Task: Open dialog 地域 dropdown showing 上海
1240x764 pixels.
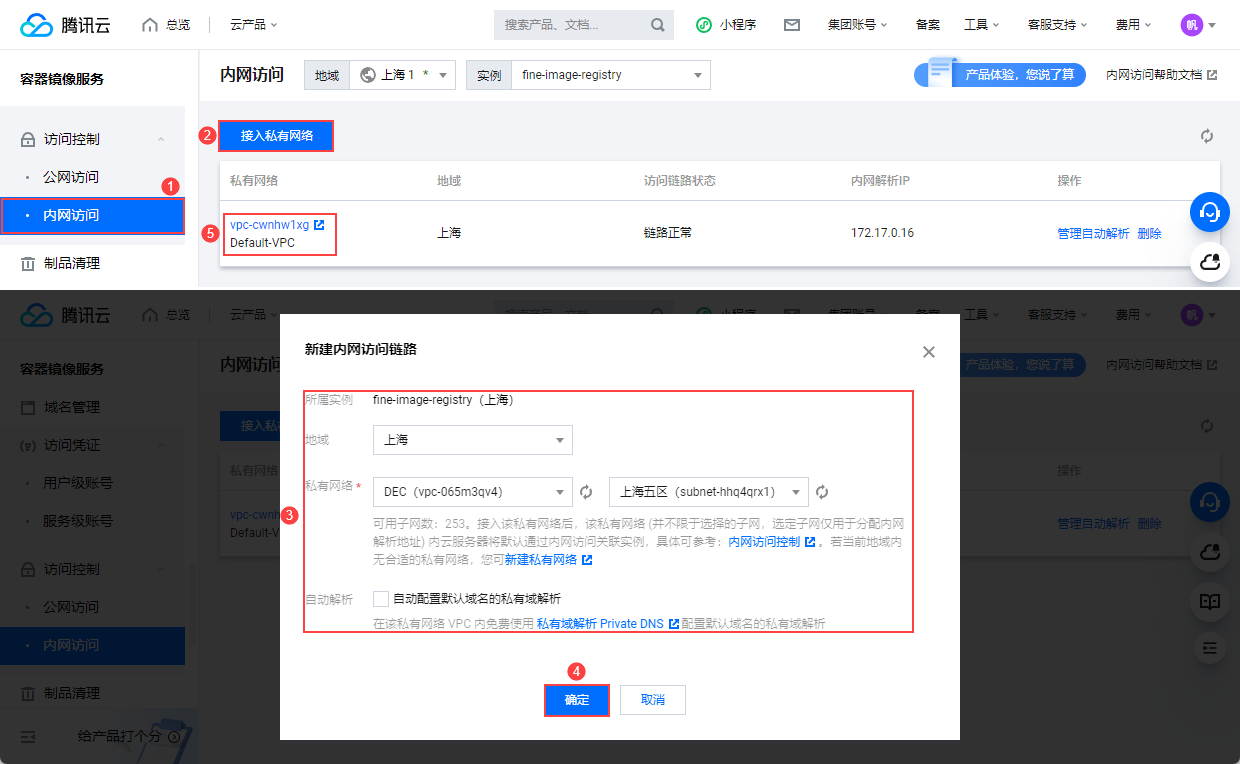Action: (472, 440)
